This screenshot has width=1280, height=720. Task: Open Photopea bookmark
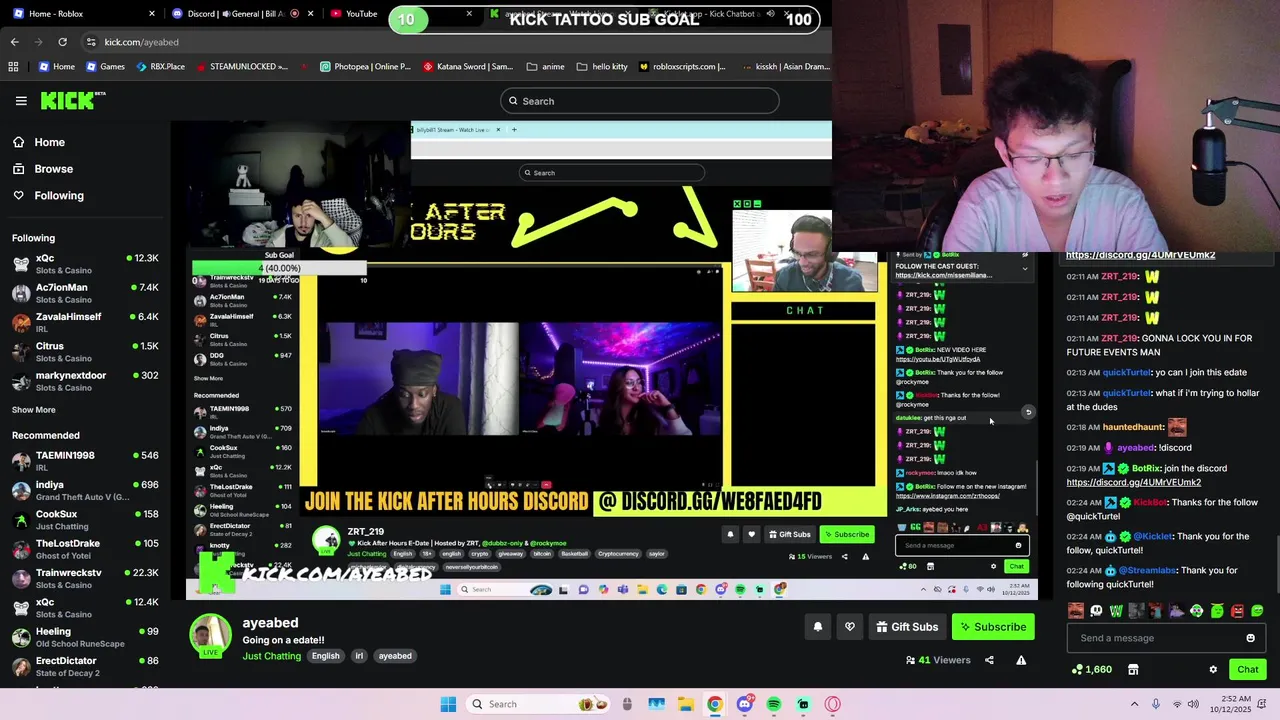[x=365, y=67]
